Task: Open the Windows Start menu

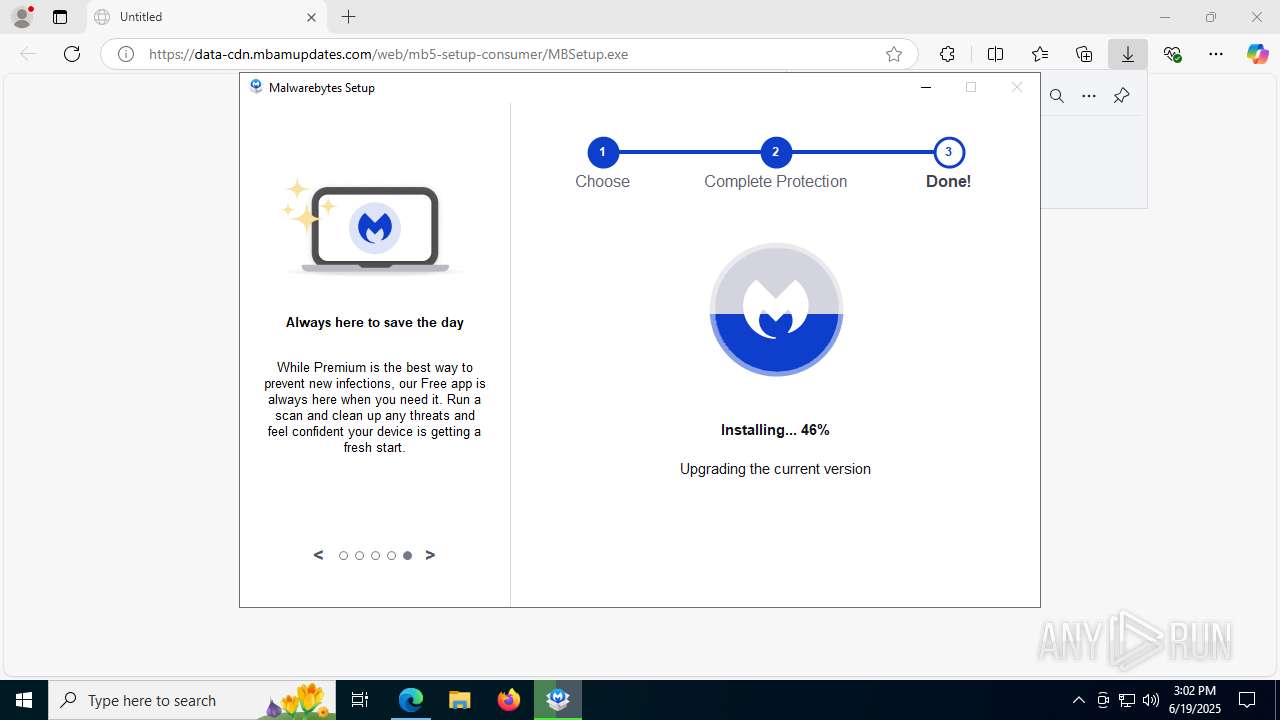Action: 24,700
